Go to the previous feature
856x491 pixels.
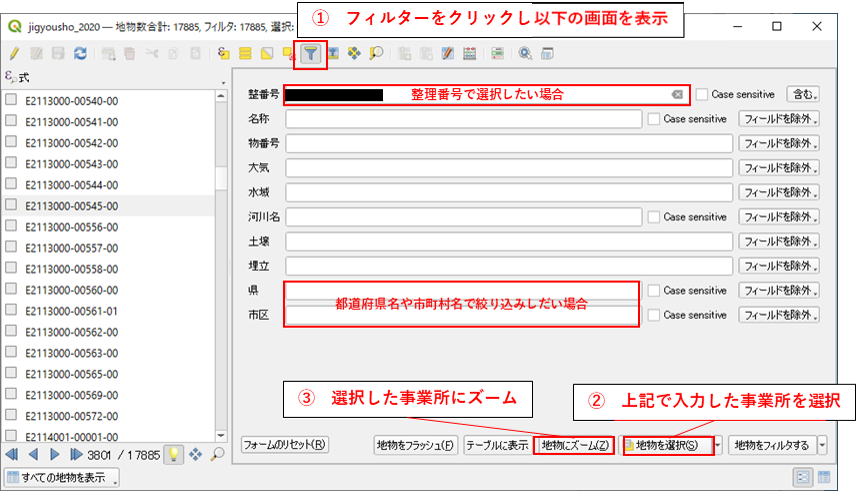coord(33,454)
